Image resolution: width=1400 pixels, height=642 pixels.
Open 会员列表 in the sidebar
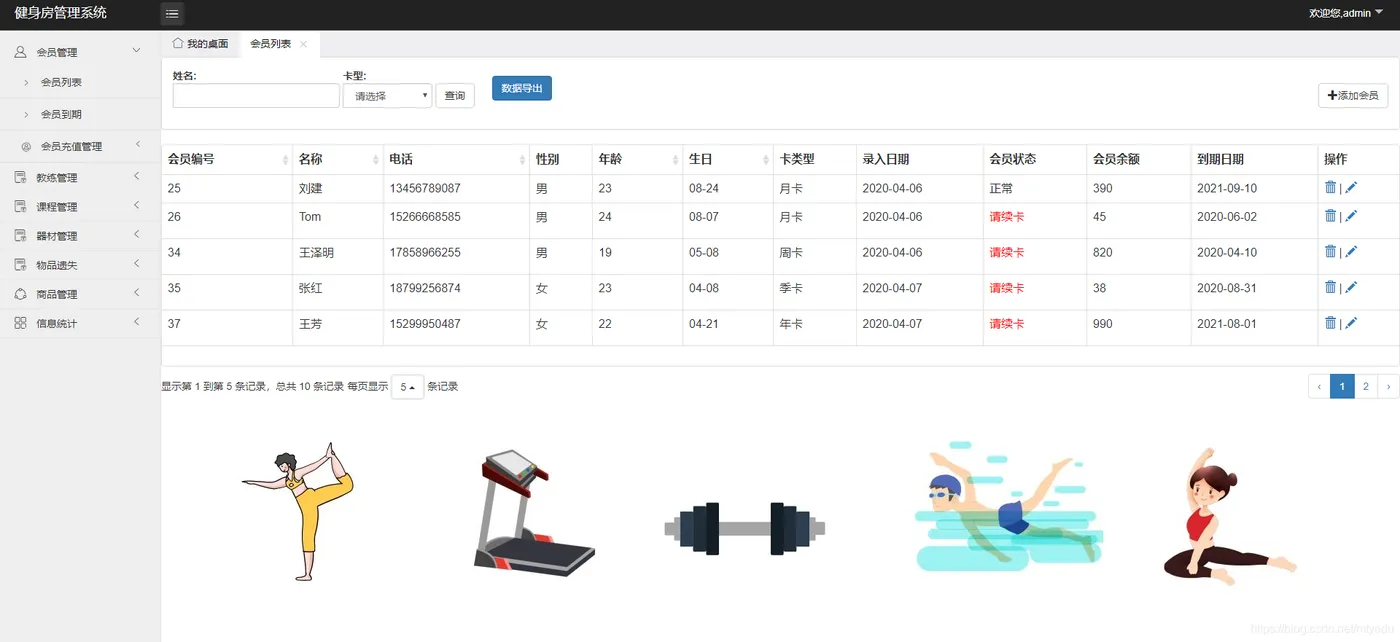click(61, 83)
